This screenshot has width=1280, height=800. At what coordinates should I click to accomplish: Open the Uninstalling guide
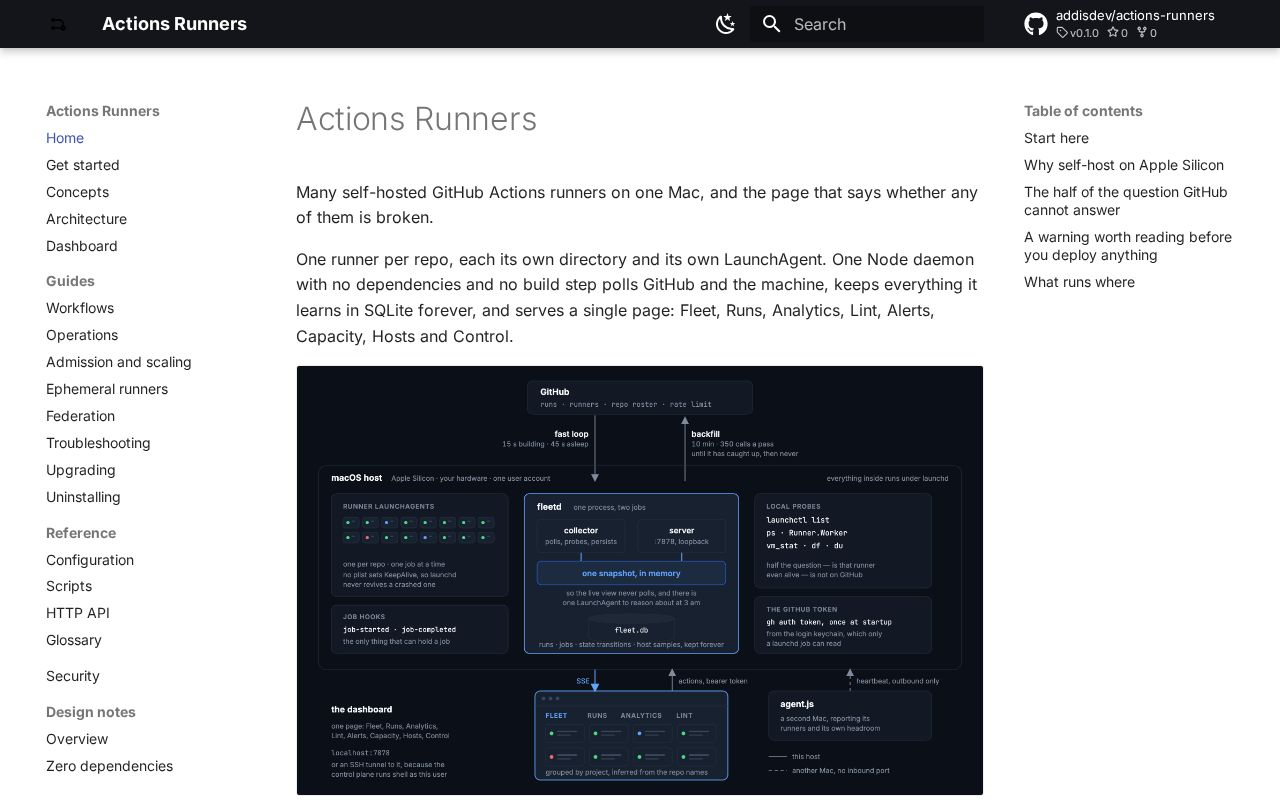tap(83, 497)
